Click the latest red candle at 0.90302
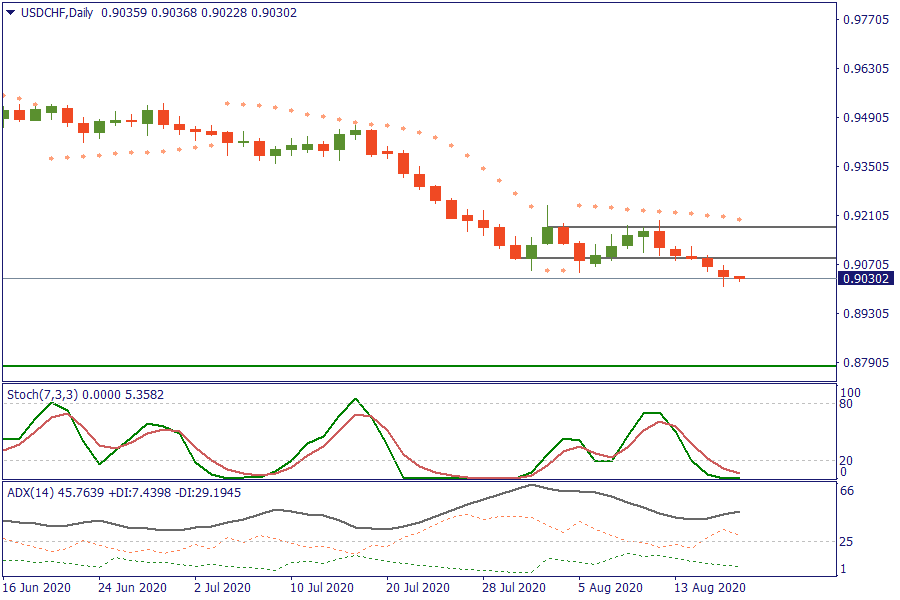Viewport: 900px width, 600px height. point(739,278)
